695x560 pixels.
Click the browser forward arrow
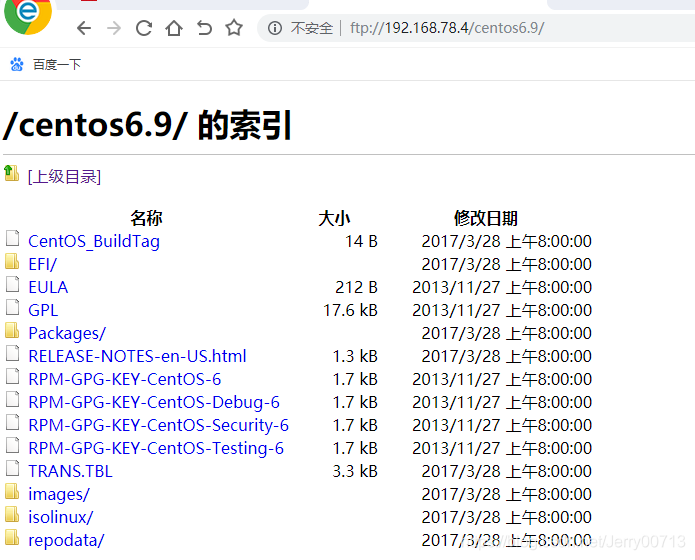pyautogui.click(x=114, y=28)
